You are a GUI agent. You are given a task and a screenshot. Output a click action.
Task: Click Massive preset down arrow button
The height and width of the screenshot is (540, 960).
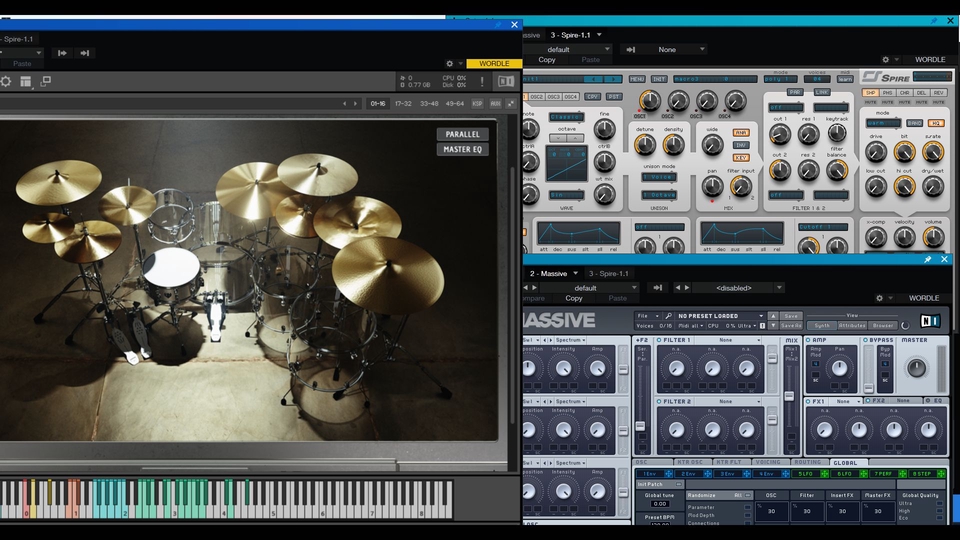coord(773,326)
